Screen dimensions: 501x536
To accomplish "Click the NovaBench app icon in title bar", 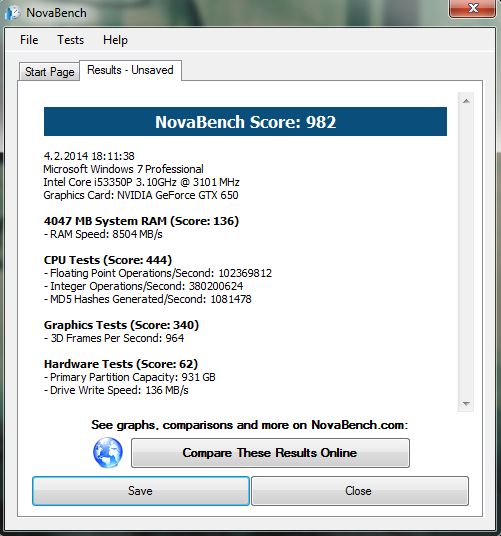I will (x=13, y=13).
